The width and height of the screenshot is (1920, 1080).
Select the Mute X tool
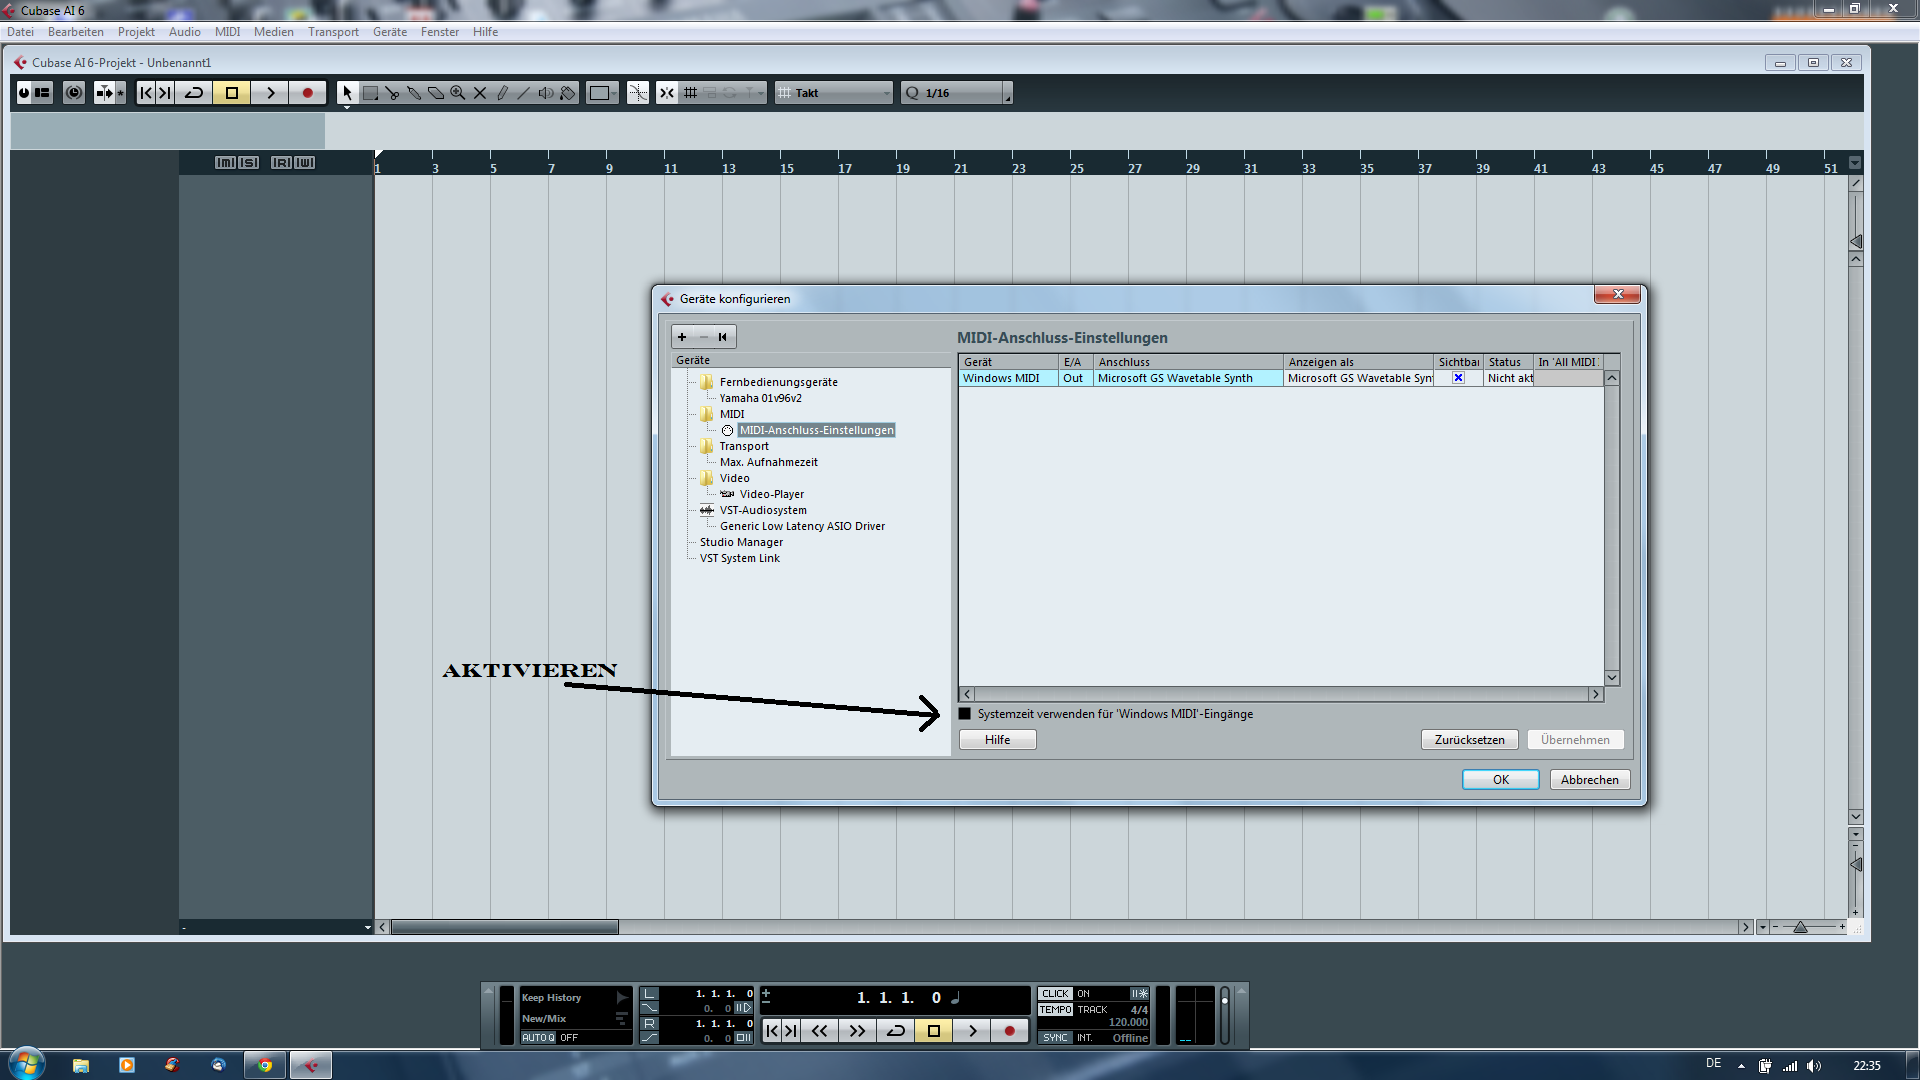[x=480, y=93]
